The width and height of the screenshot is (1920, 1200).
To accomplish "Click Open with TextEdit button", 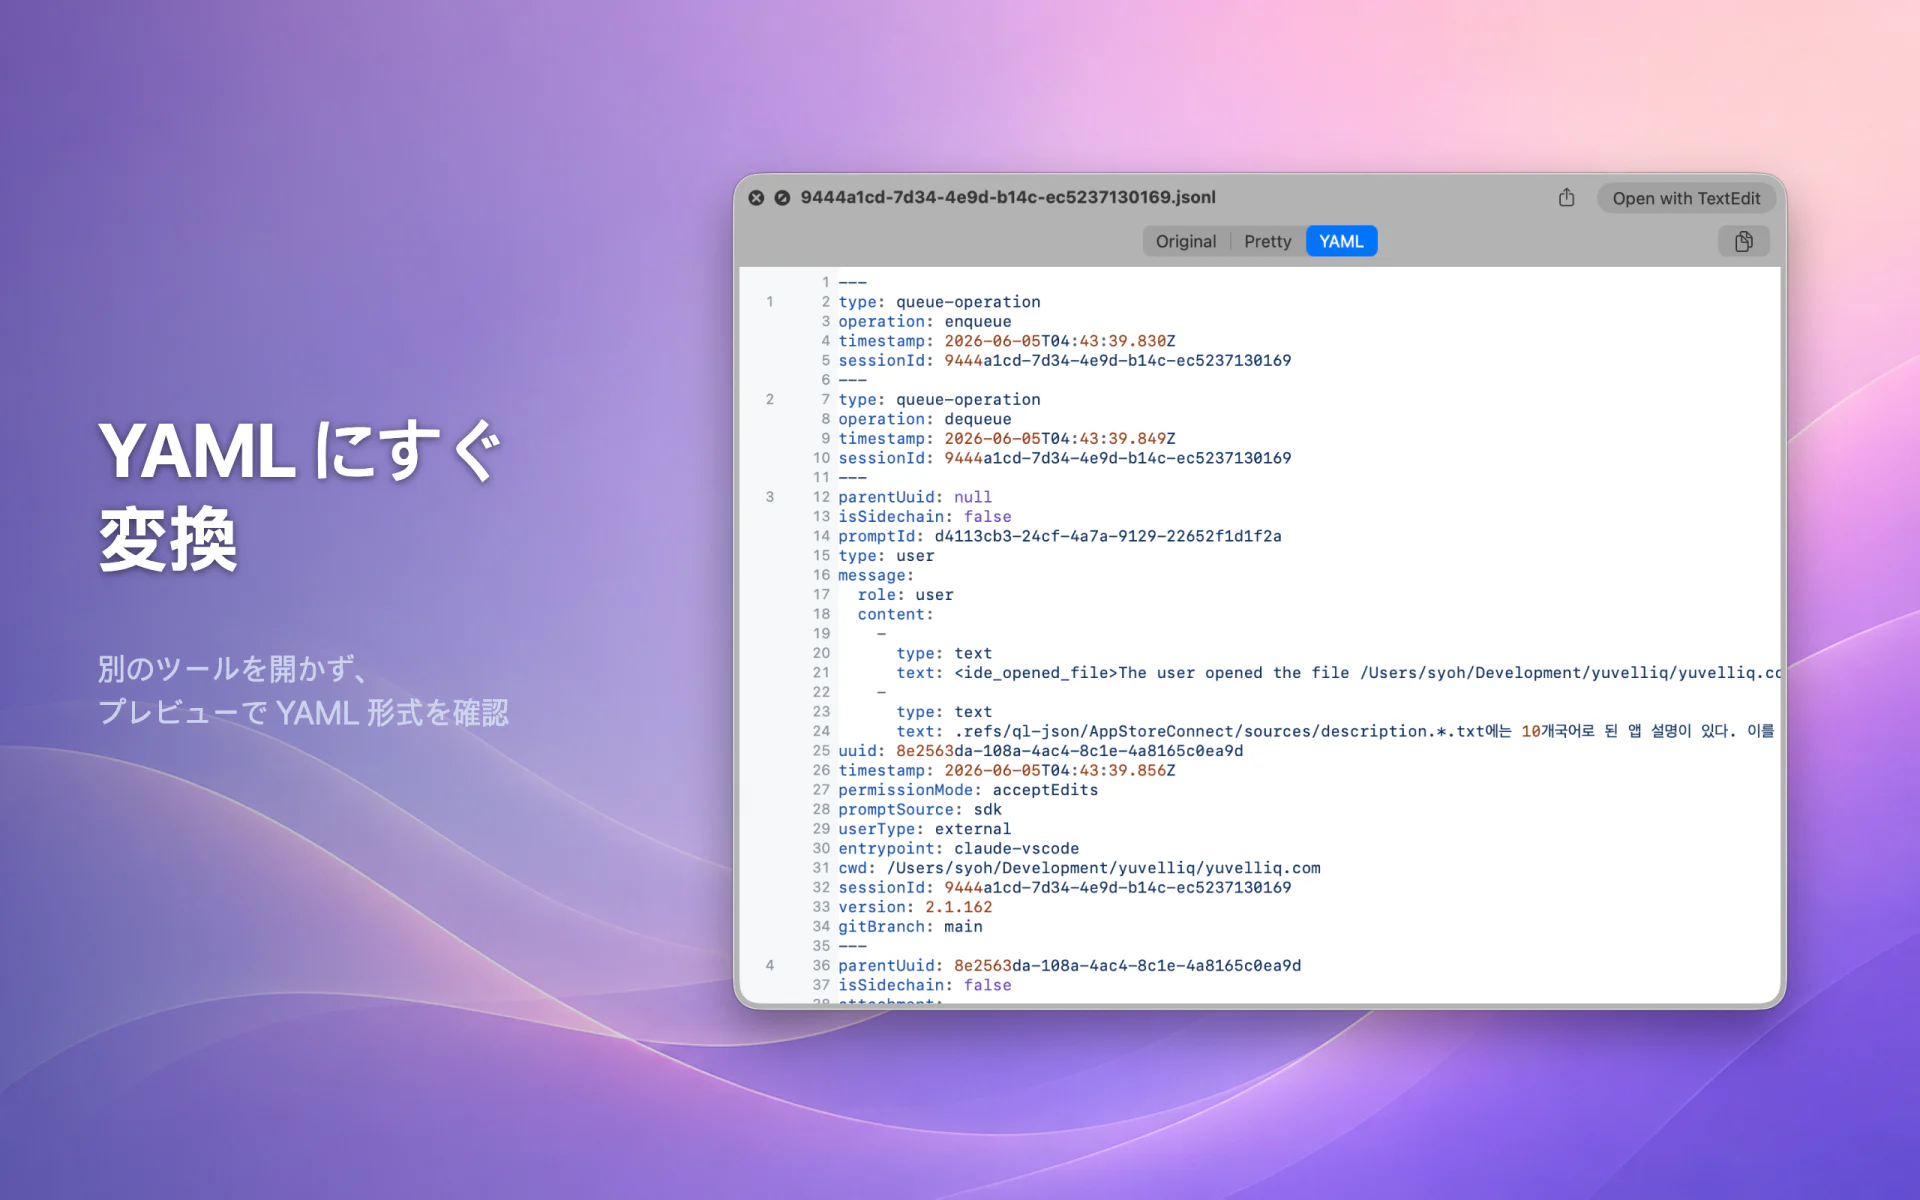I will point(1686,198).
